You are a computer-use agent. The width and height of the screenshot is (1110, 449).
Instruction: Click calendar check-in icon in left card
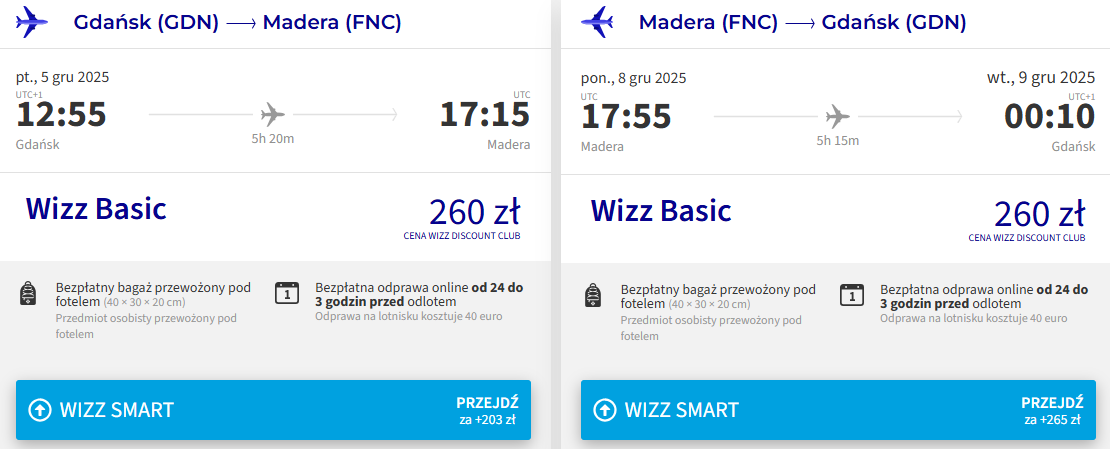(x=286, y=293)
